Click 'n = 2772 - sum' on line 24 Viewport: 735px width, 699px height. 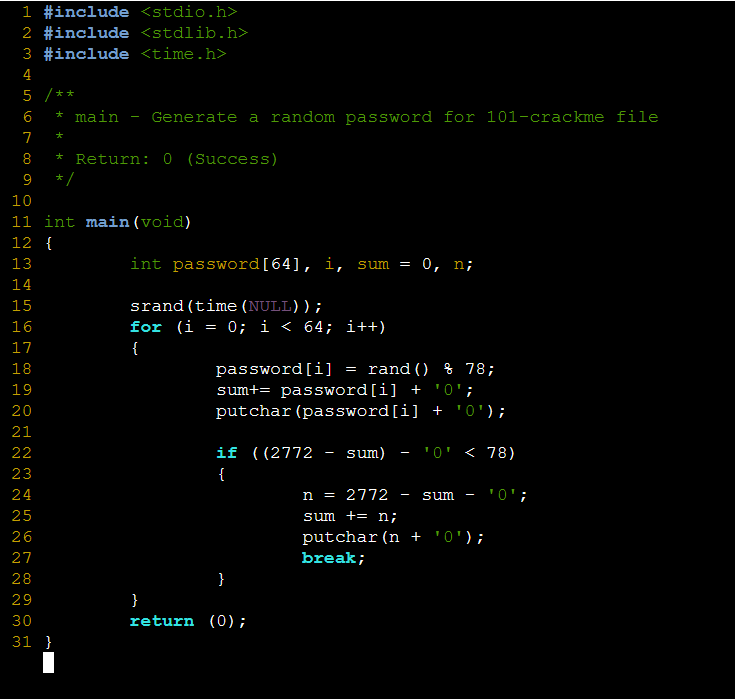378,496
